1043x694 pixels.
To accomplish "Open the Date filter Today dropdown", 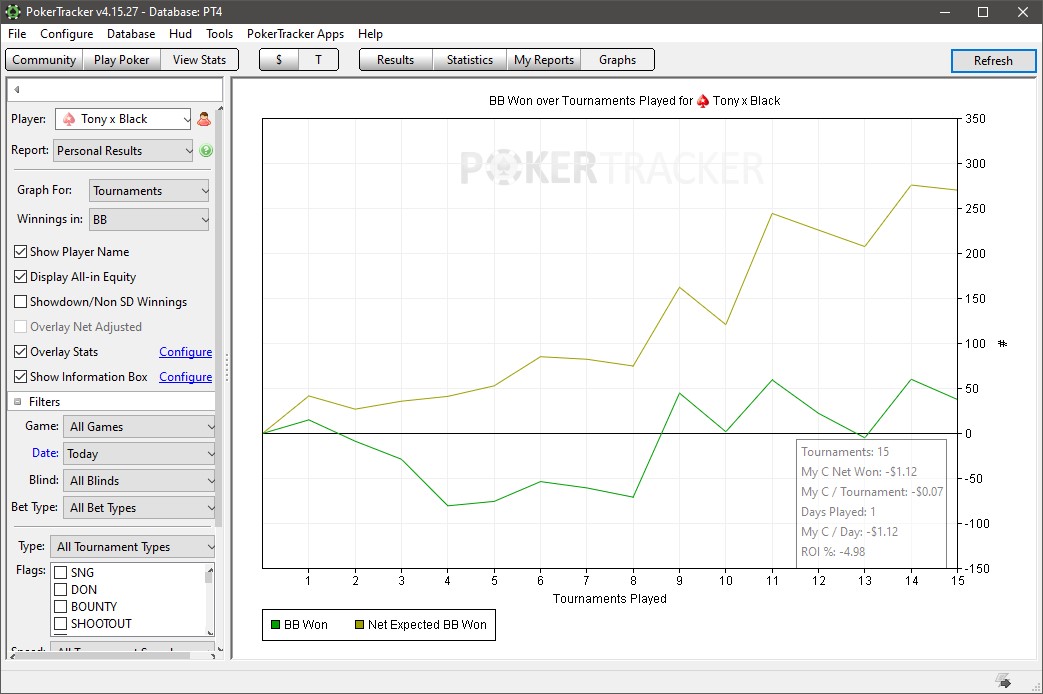I will point(140,454).
